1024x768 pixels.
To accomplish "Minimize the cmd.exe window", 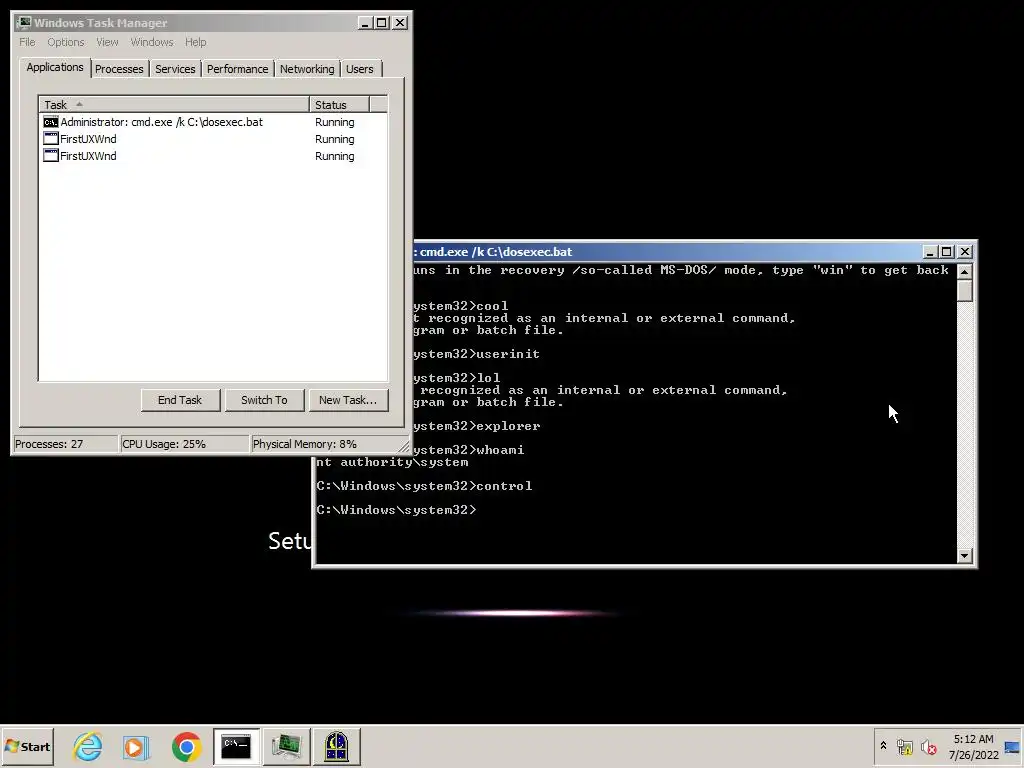I will (x=930, y=252).
